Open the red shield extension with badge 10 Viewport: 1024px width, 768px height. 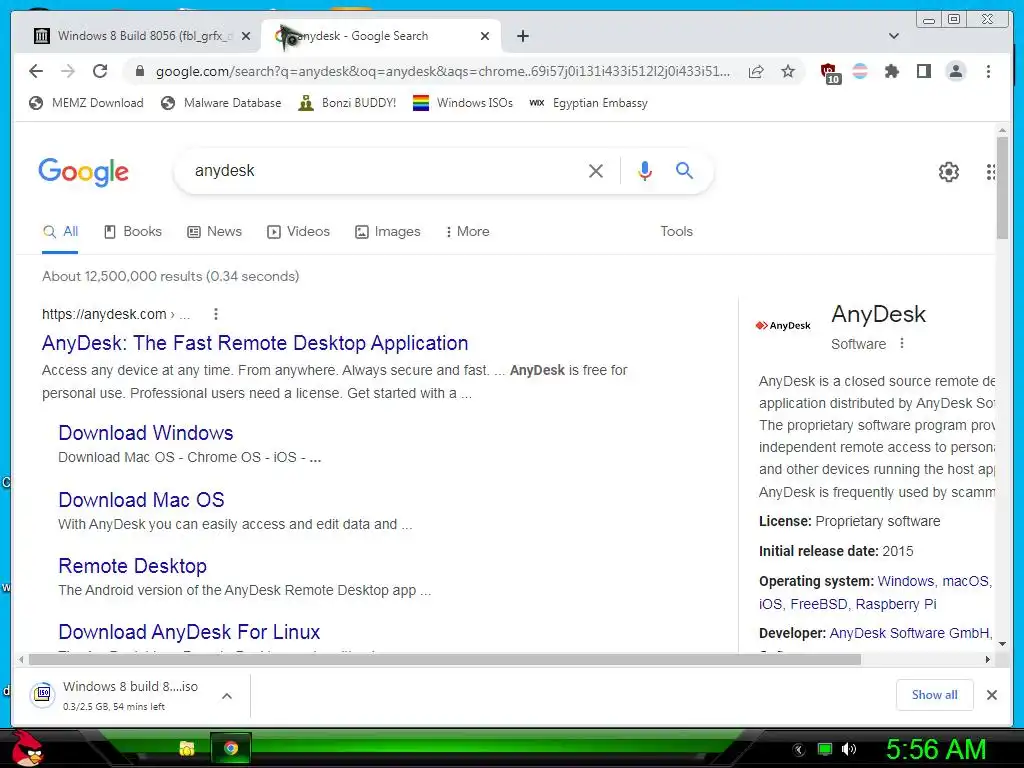(x=830, y=72)
